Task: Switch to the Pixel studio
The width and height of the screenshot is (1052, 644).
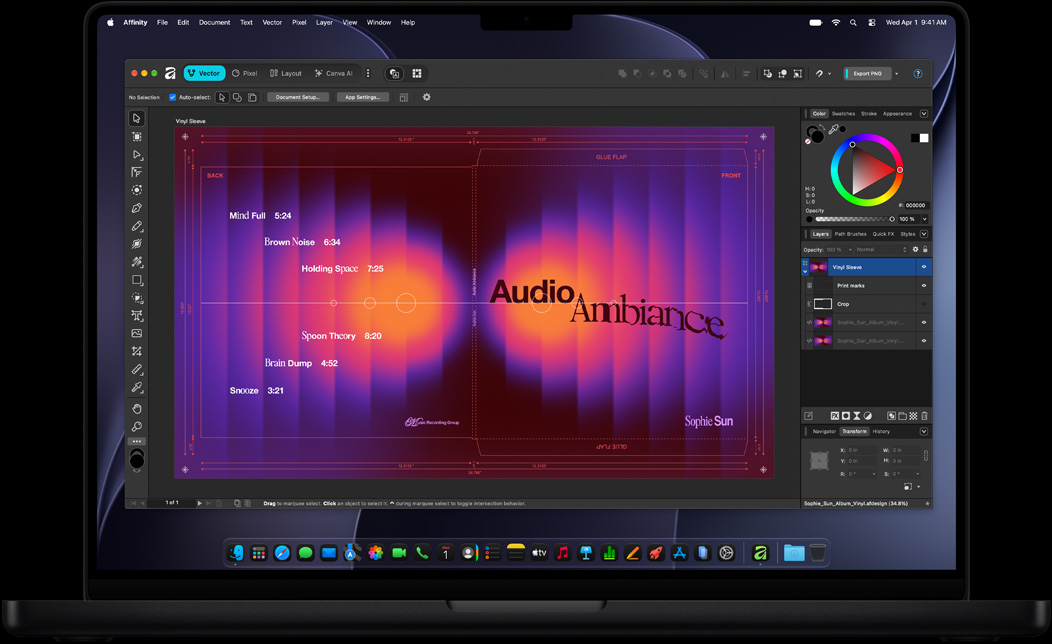Action: click(x=245, y=73)
